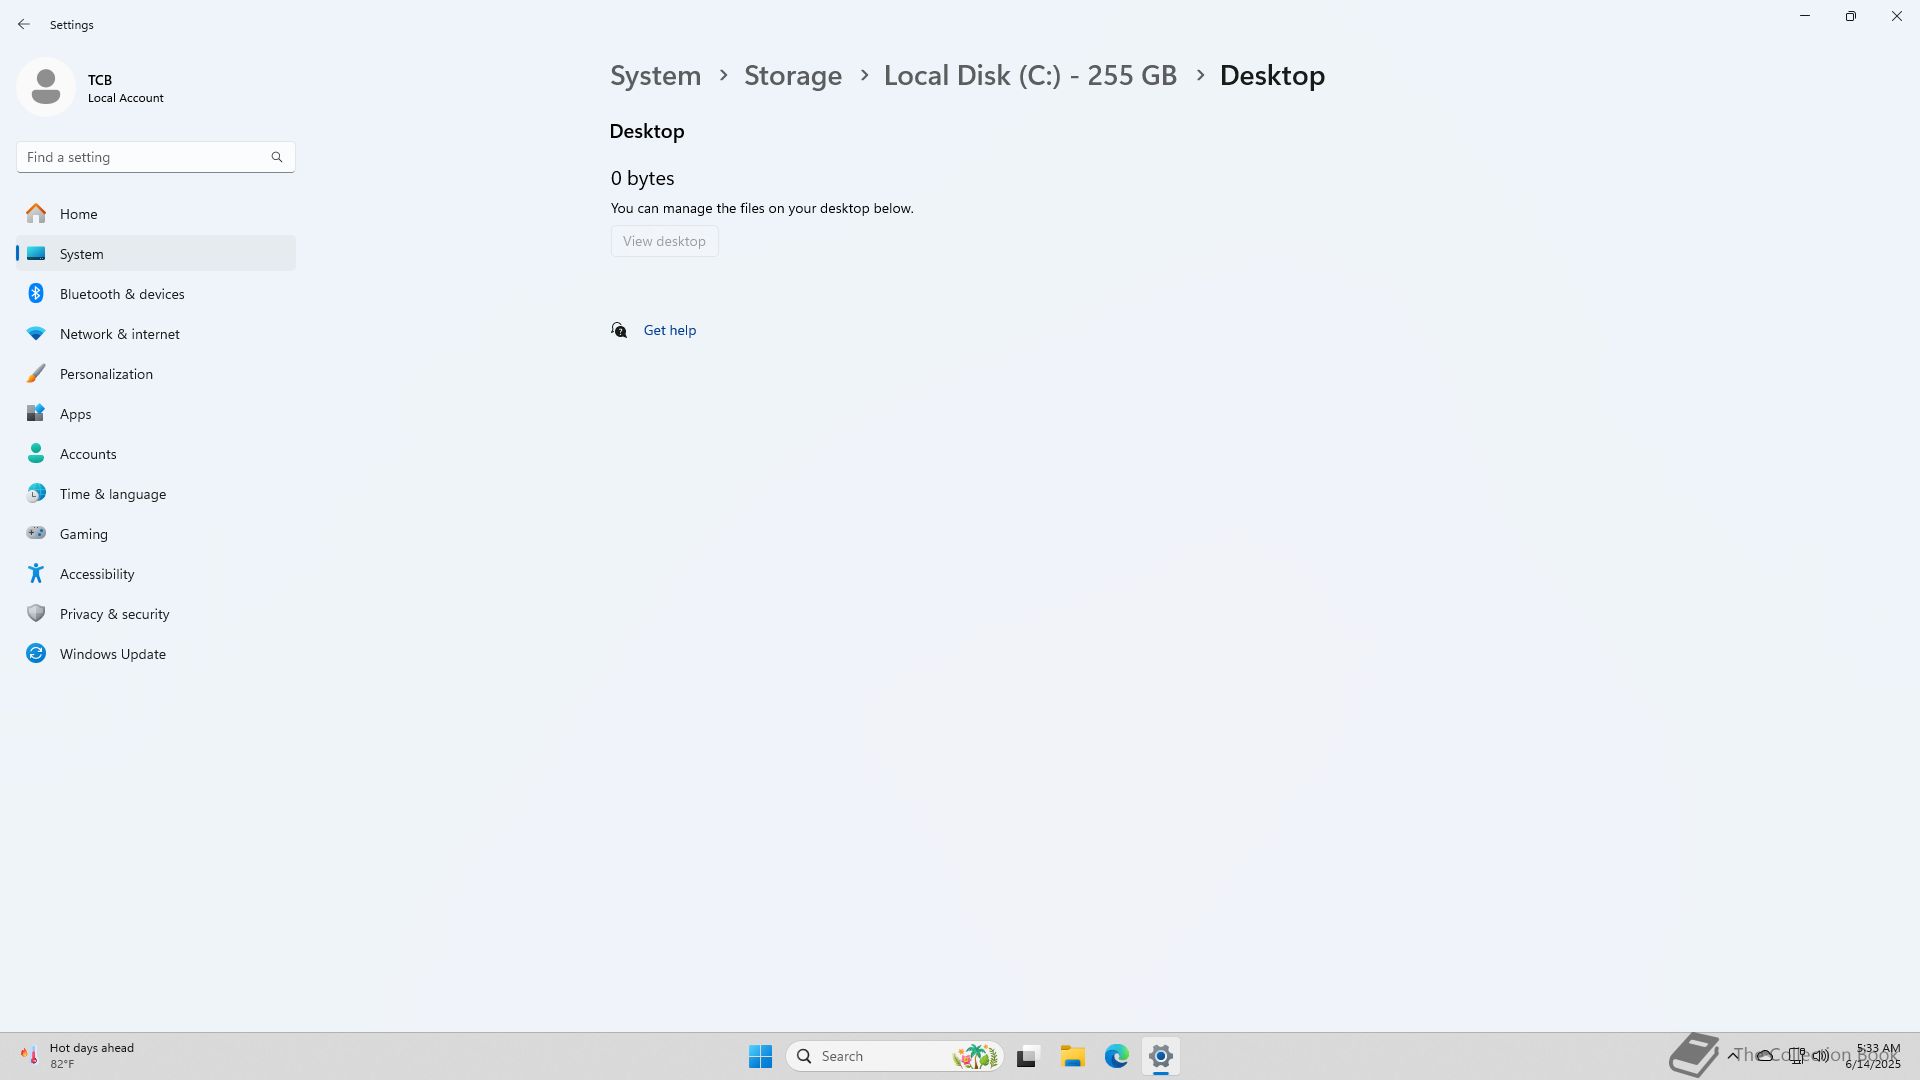Navigate to the Storage breadcrumb

pyautogui.click(x=792, y=76)
